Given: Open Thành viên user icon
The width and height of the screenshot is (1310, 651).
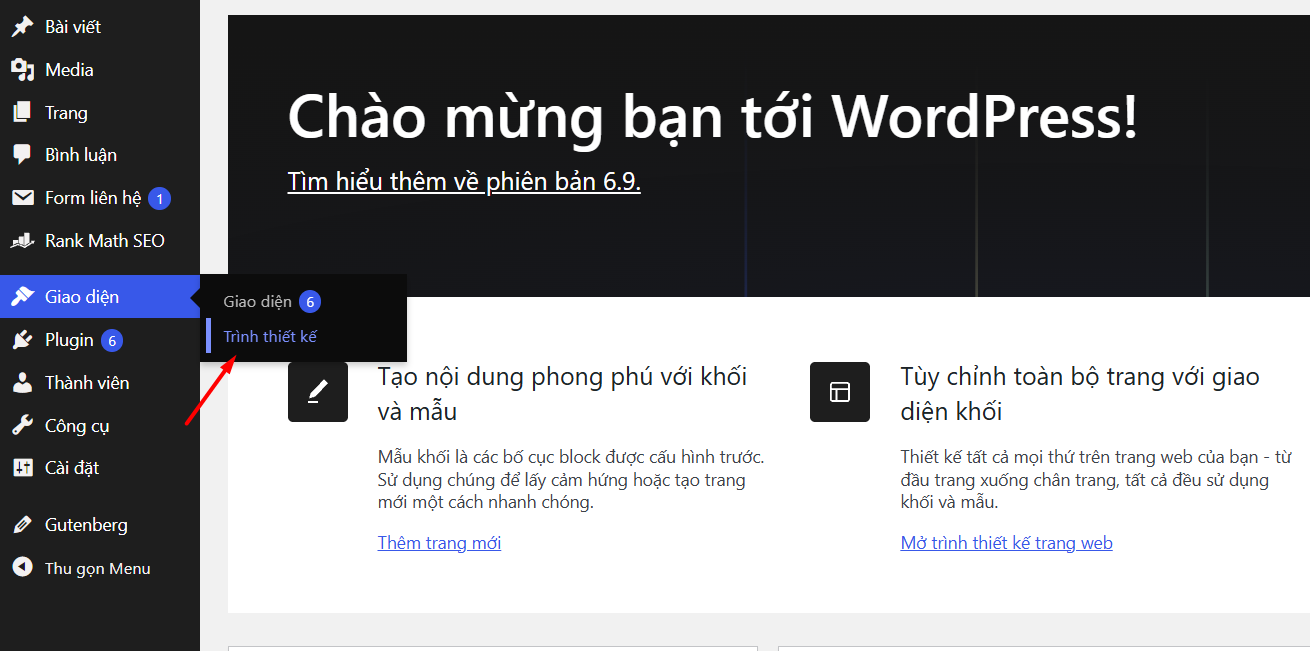Looking at the screenshot, I should (21, 382).
